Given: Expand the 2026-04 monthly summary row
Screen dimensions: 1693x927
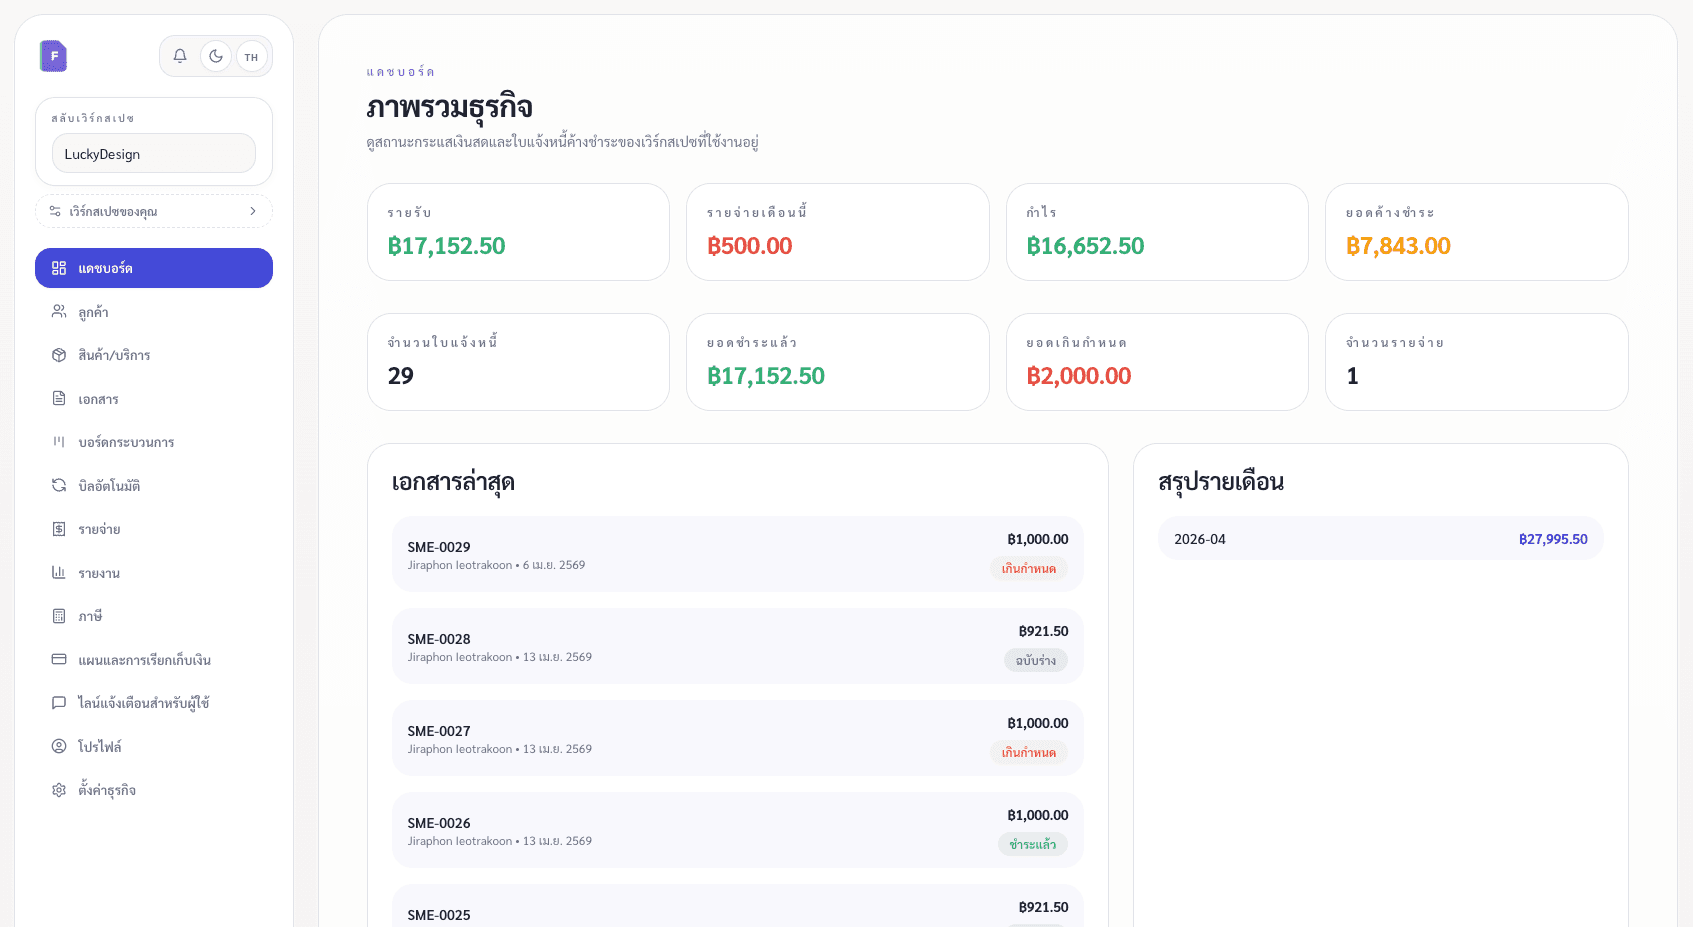Looking at the screenshot, I should (1379, 538).
